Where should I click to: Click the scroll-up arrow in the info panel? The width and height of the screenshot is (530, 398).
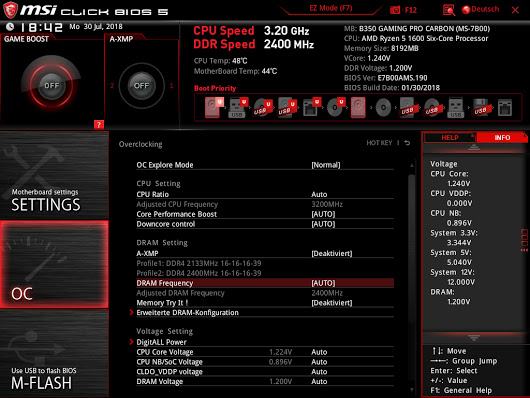(x=474, y=147)
